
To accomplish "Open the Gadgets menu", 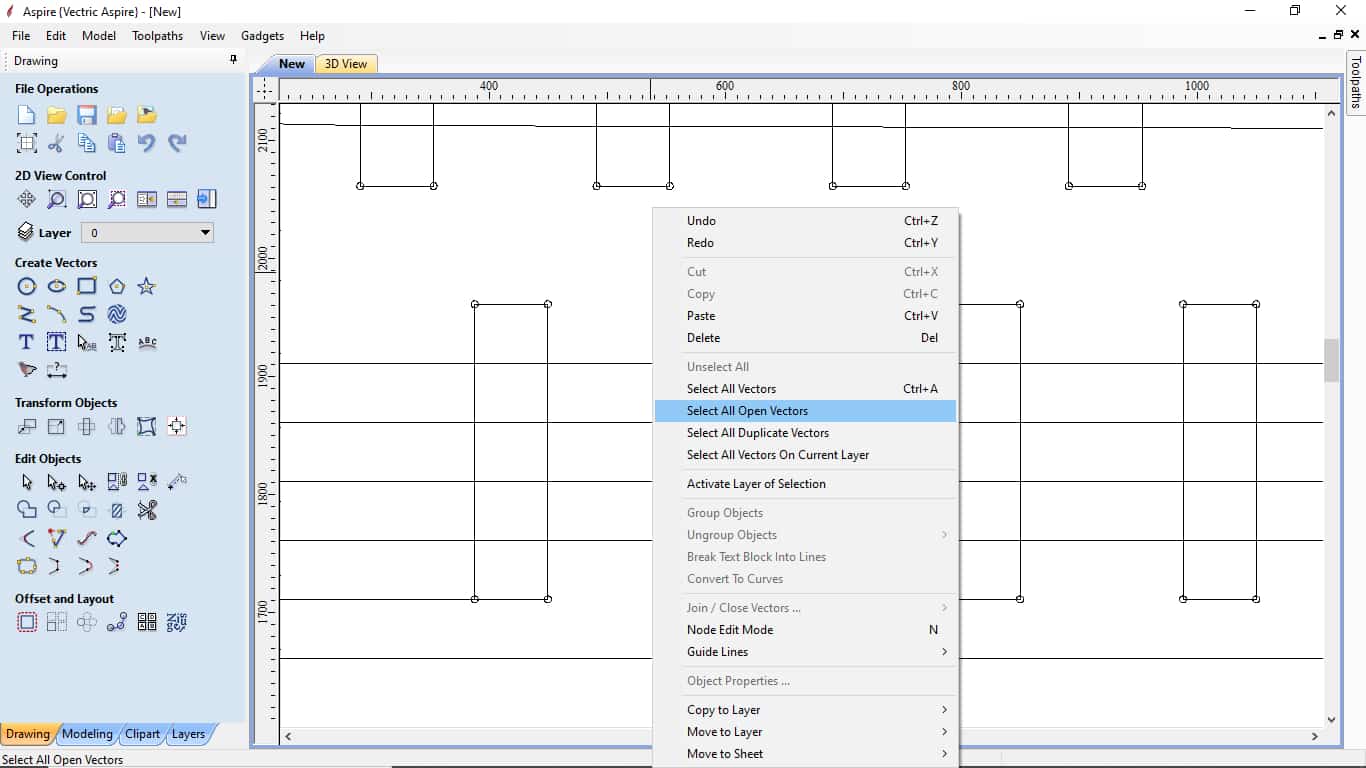I will coord(262,36).
